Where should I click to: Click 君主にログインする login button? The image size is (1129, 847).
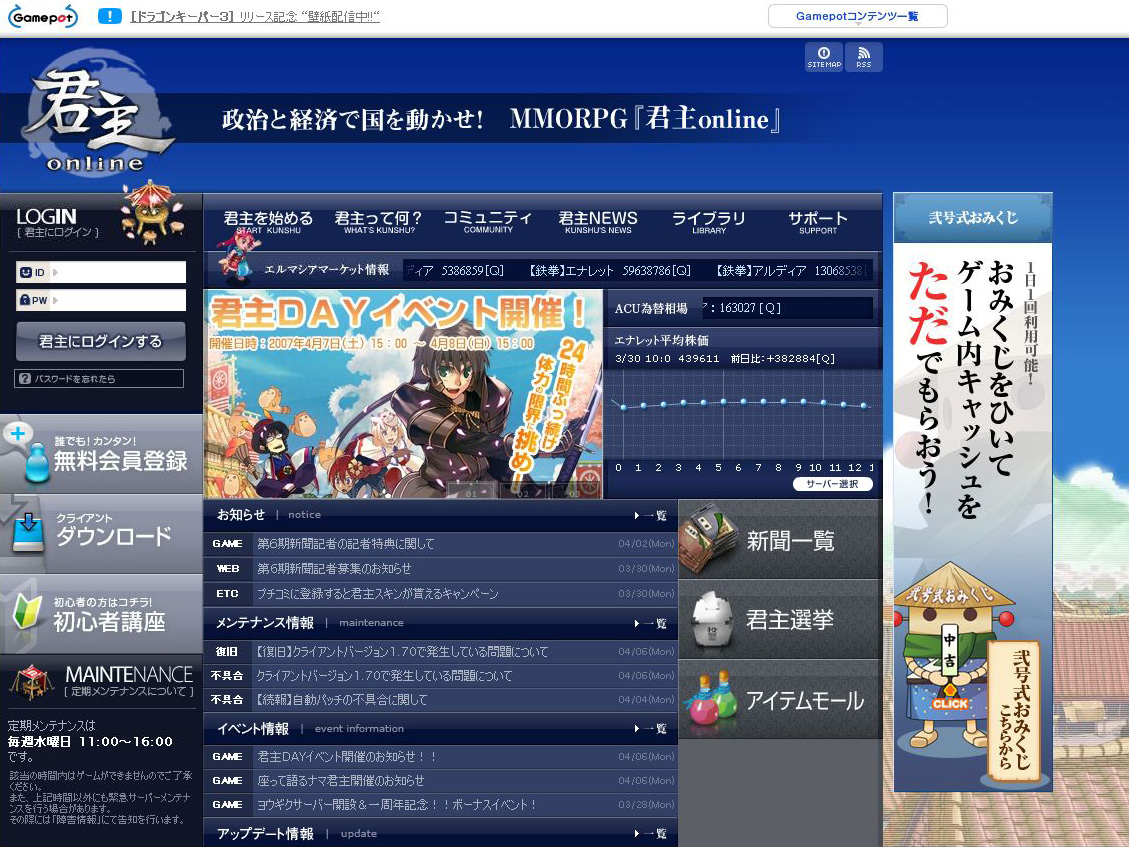tap(101, 341)
